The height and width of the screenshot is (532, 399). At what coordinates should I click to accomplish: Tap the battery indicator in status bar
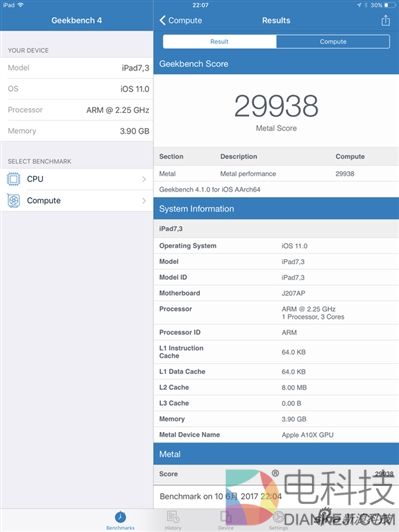pyautogui.click(x=390, y=5)
